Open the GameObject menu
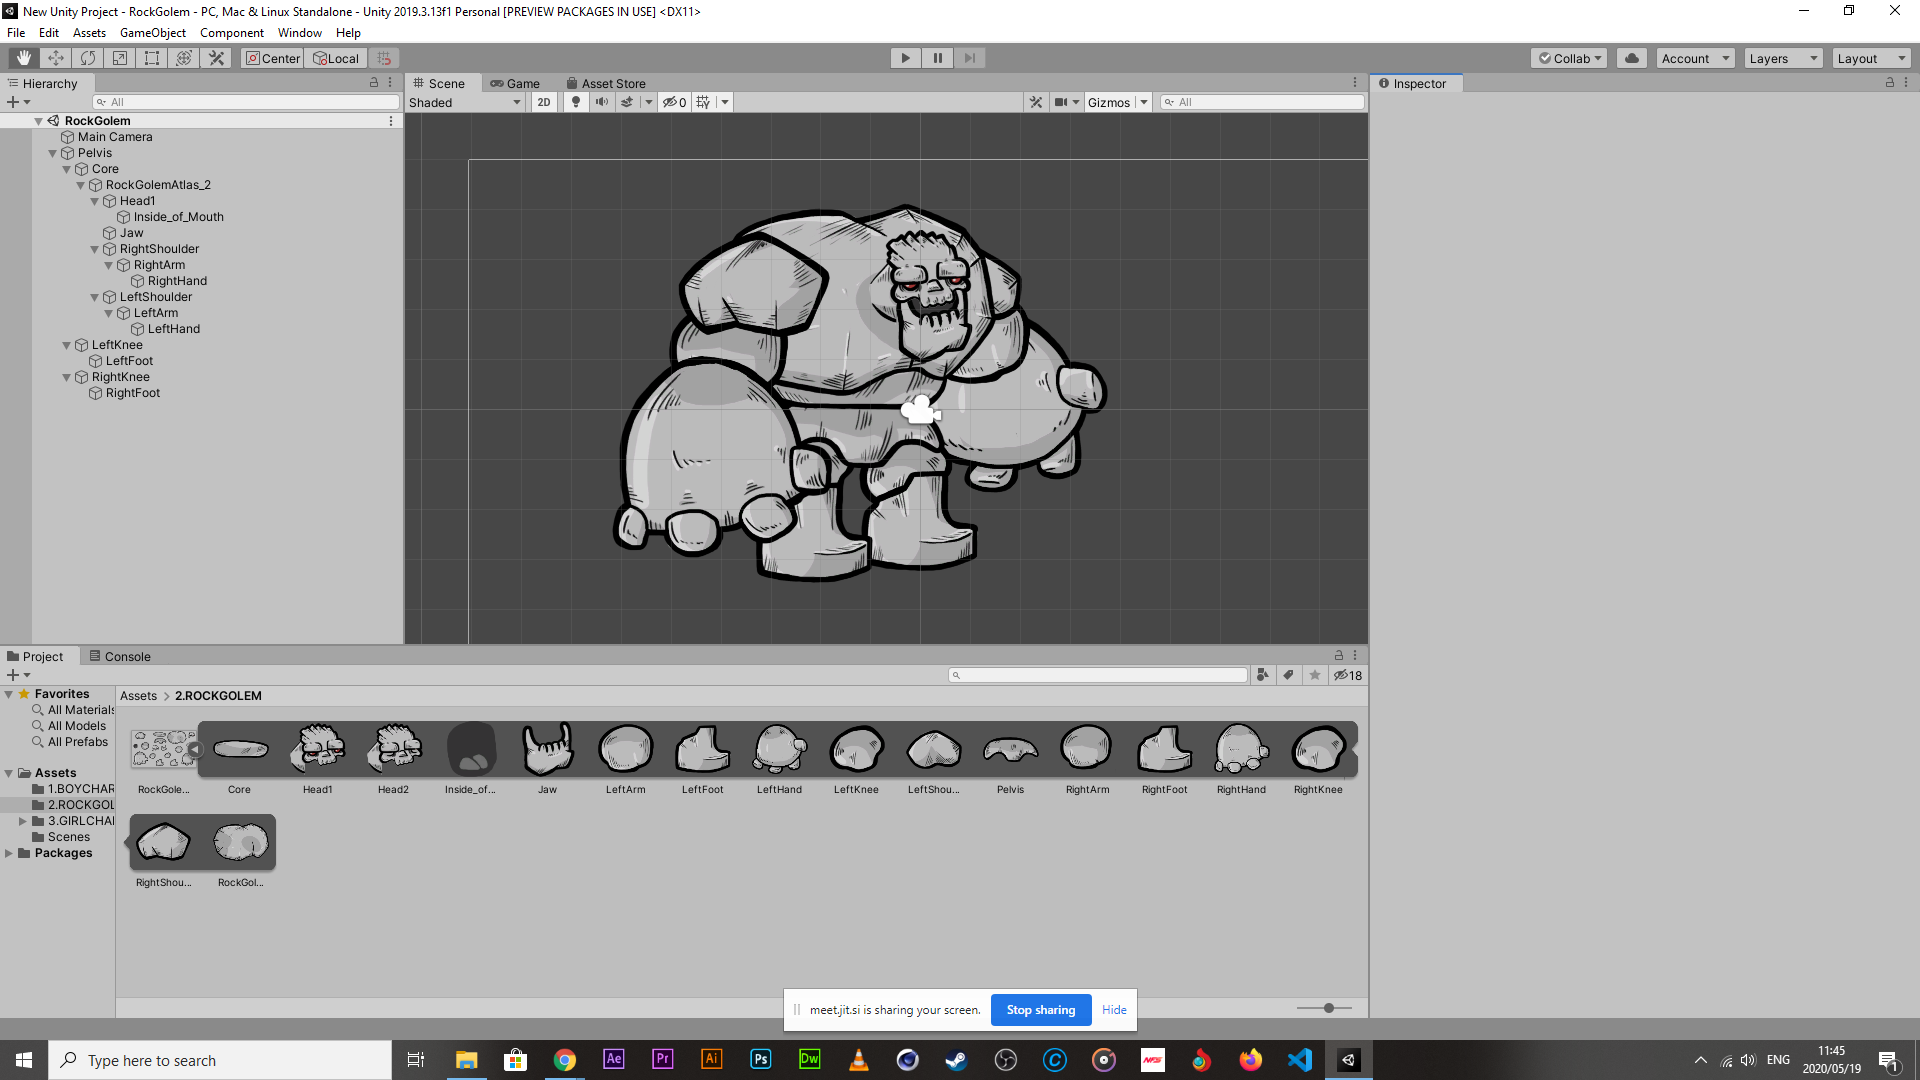Screen dimensions: 1920x1080 [x=152, y=33]
